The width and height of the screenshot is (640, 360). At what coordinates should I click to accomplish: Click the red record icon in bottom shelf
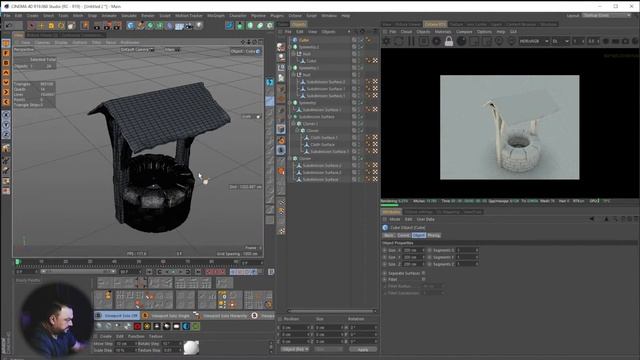(137, 326)
